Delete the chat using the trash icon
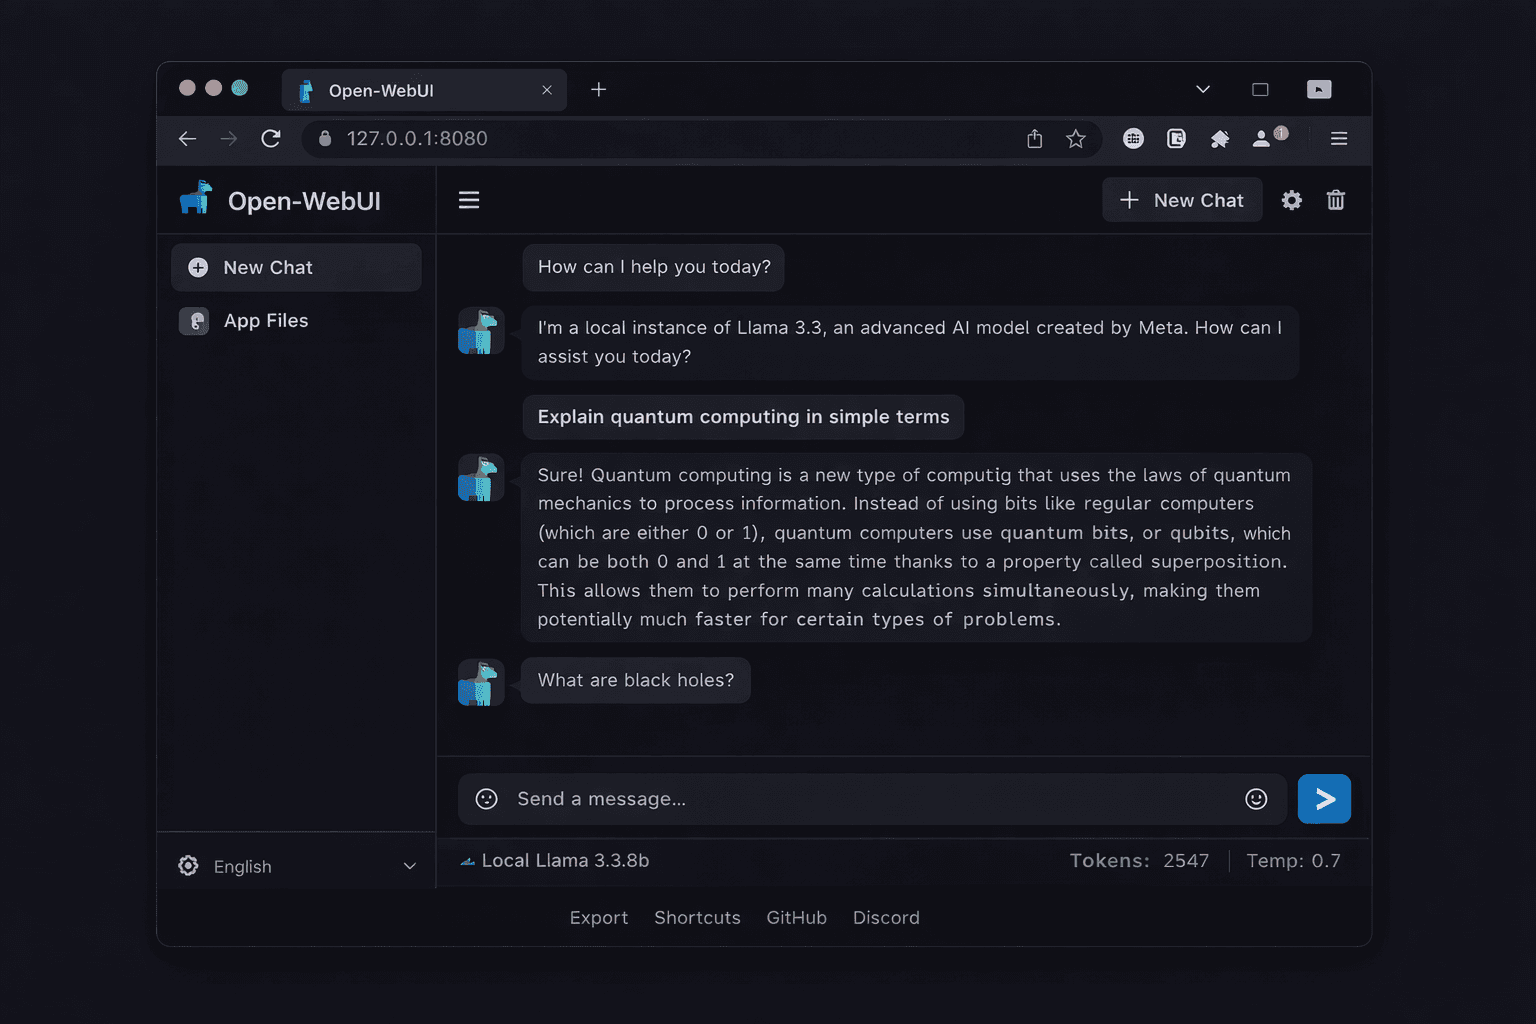The image size is (1536, 1024). (1336, 200)
